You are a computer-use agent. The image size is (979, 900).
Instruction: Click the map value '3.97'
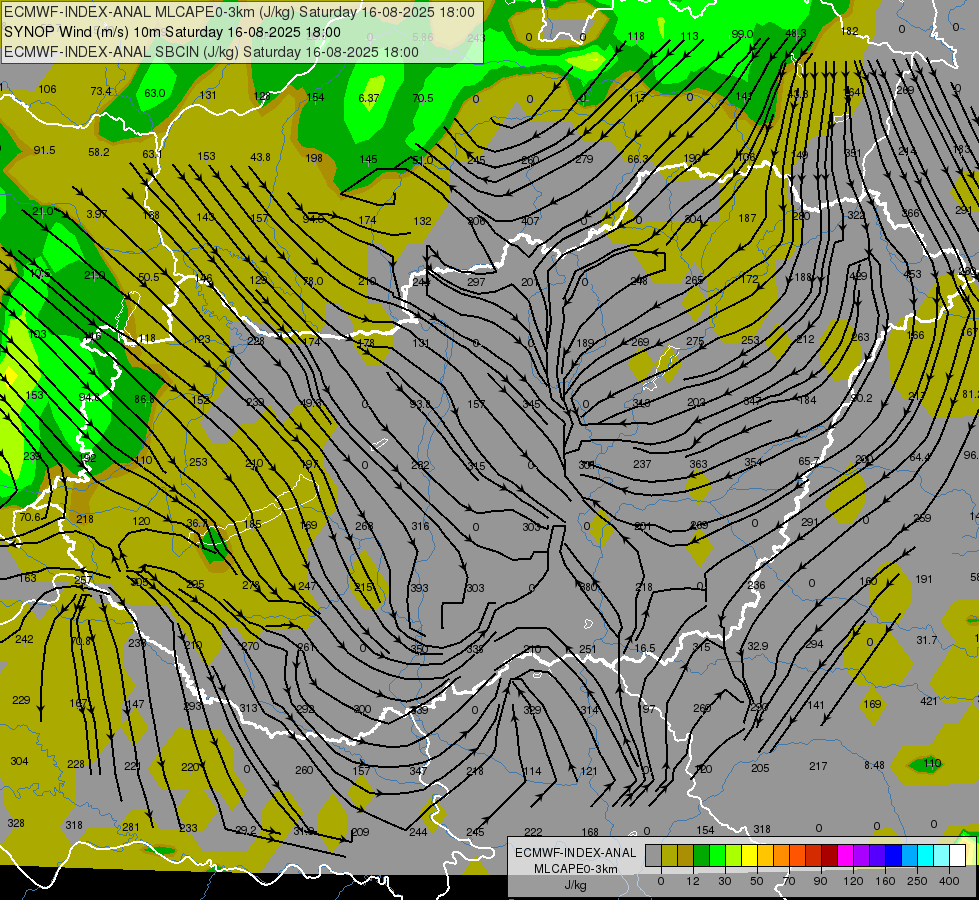(x=97, y=214)
